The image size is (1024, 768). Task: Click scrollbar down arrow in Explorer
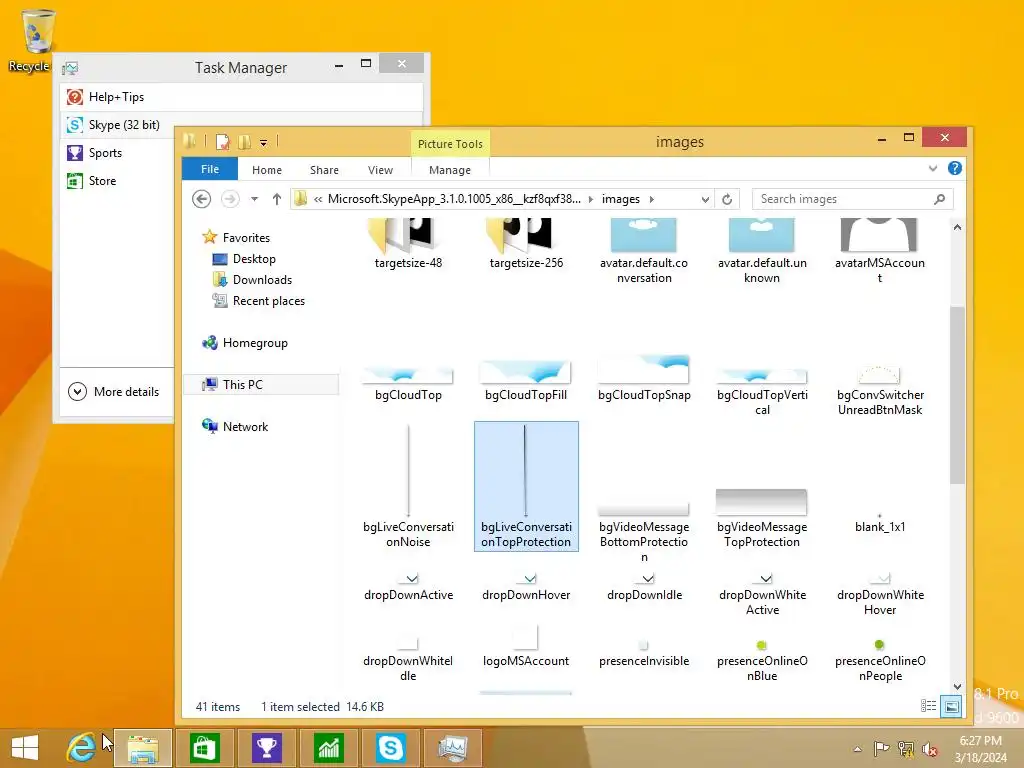[x=957, y=686]
